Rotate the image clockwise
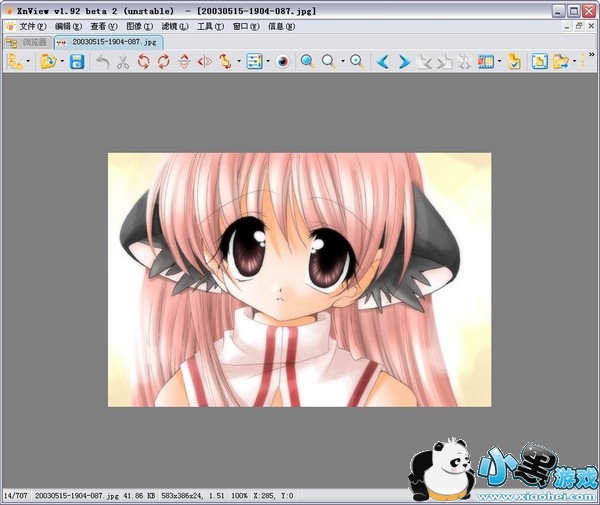 pos(163,62)
